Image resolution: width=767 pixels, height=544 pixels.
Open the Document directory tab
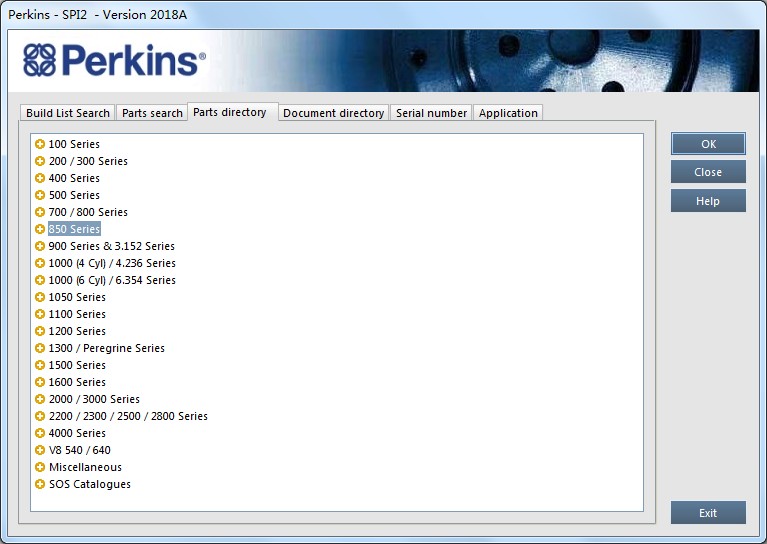pos(334,113)
